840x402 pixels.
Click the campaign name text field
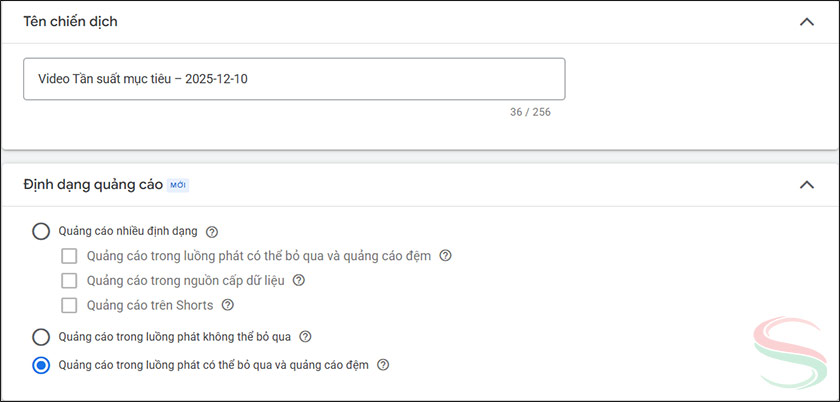tap(294, 79)
